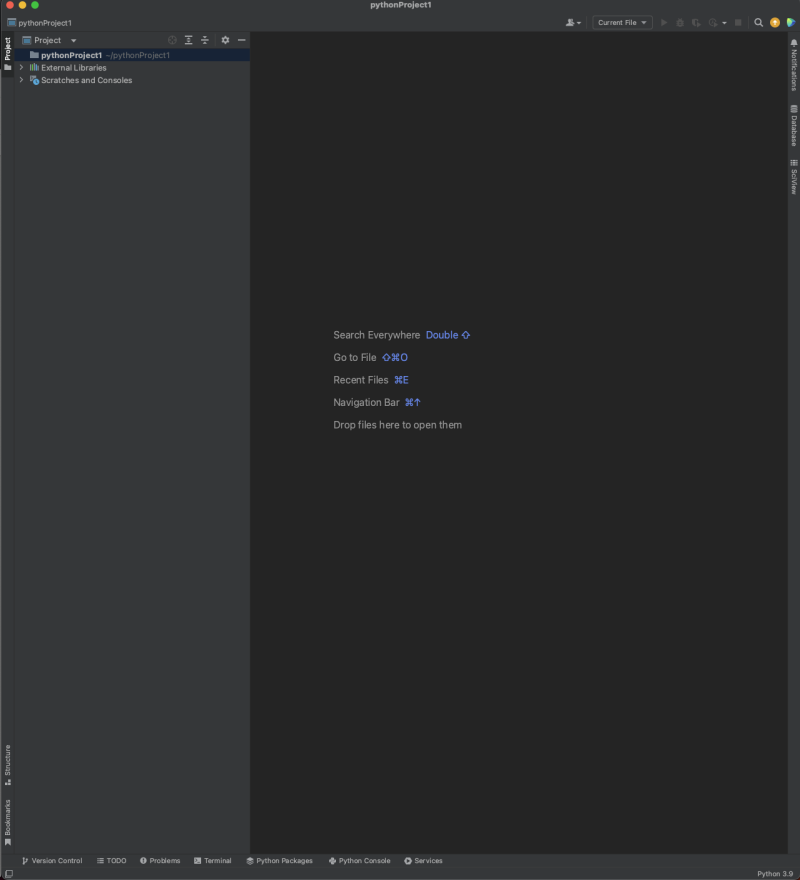Click the Debug bug icon

(680, 22)
